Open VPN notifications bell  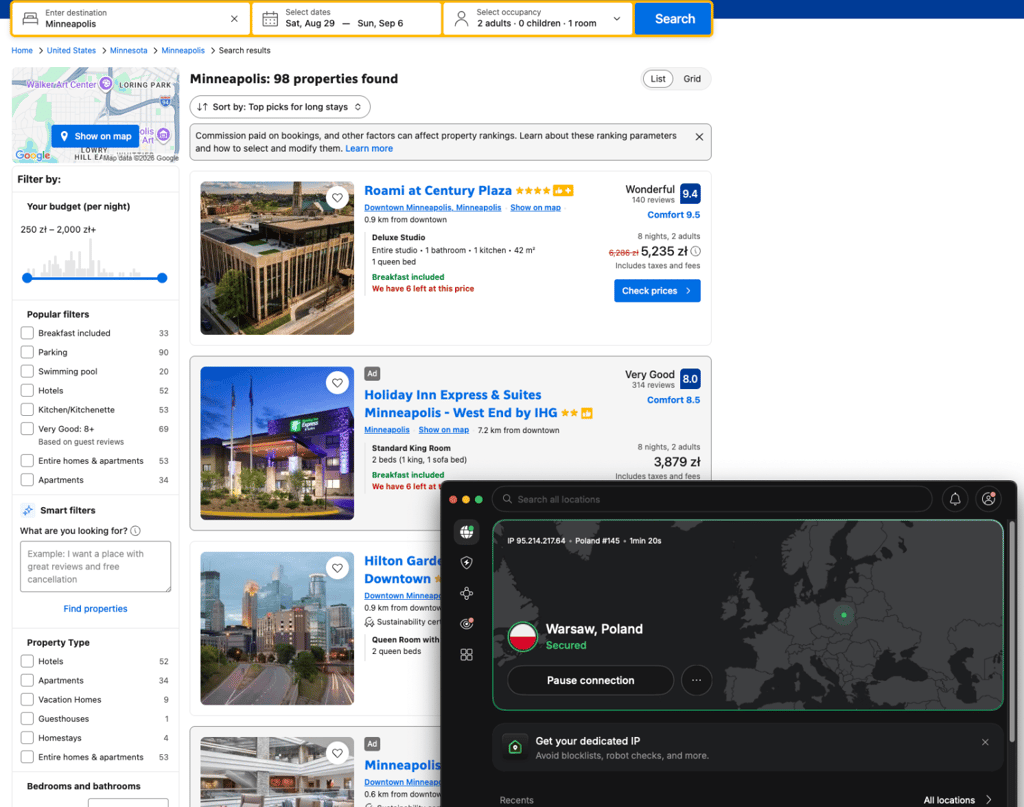pos(955,499)
